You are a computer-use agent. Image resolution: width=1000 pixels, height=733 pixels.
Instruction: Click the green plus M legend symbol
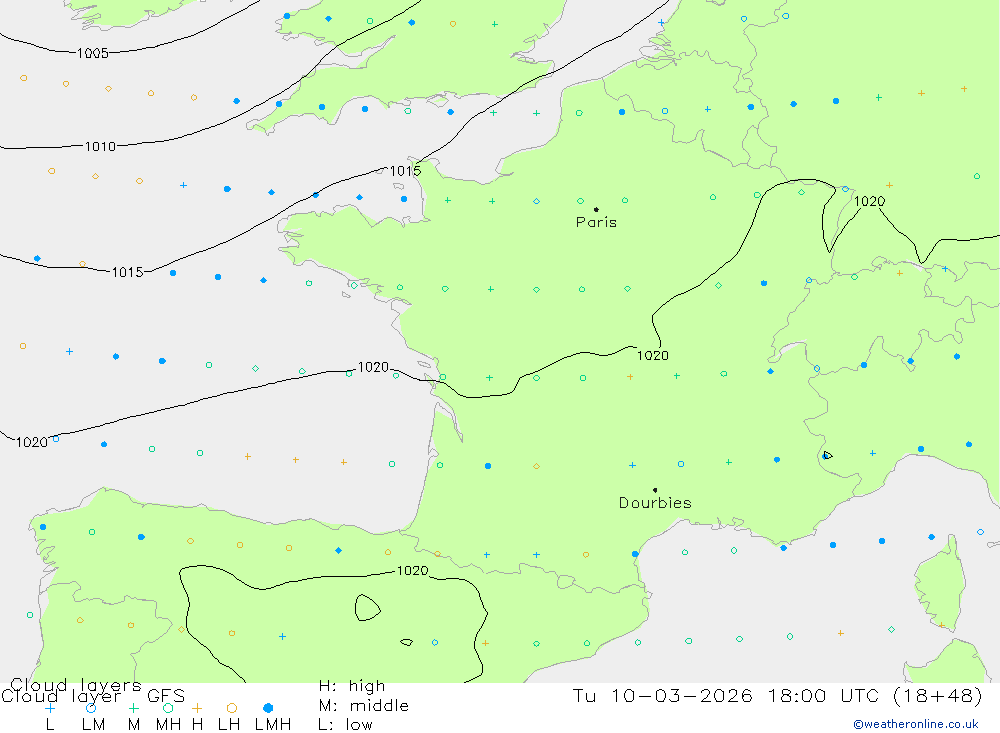pos(133,708)
